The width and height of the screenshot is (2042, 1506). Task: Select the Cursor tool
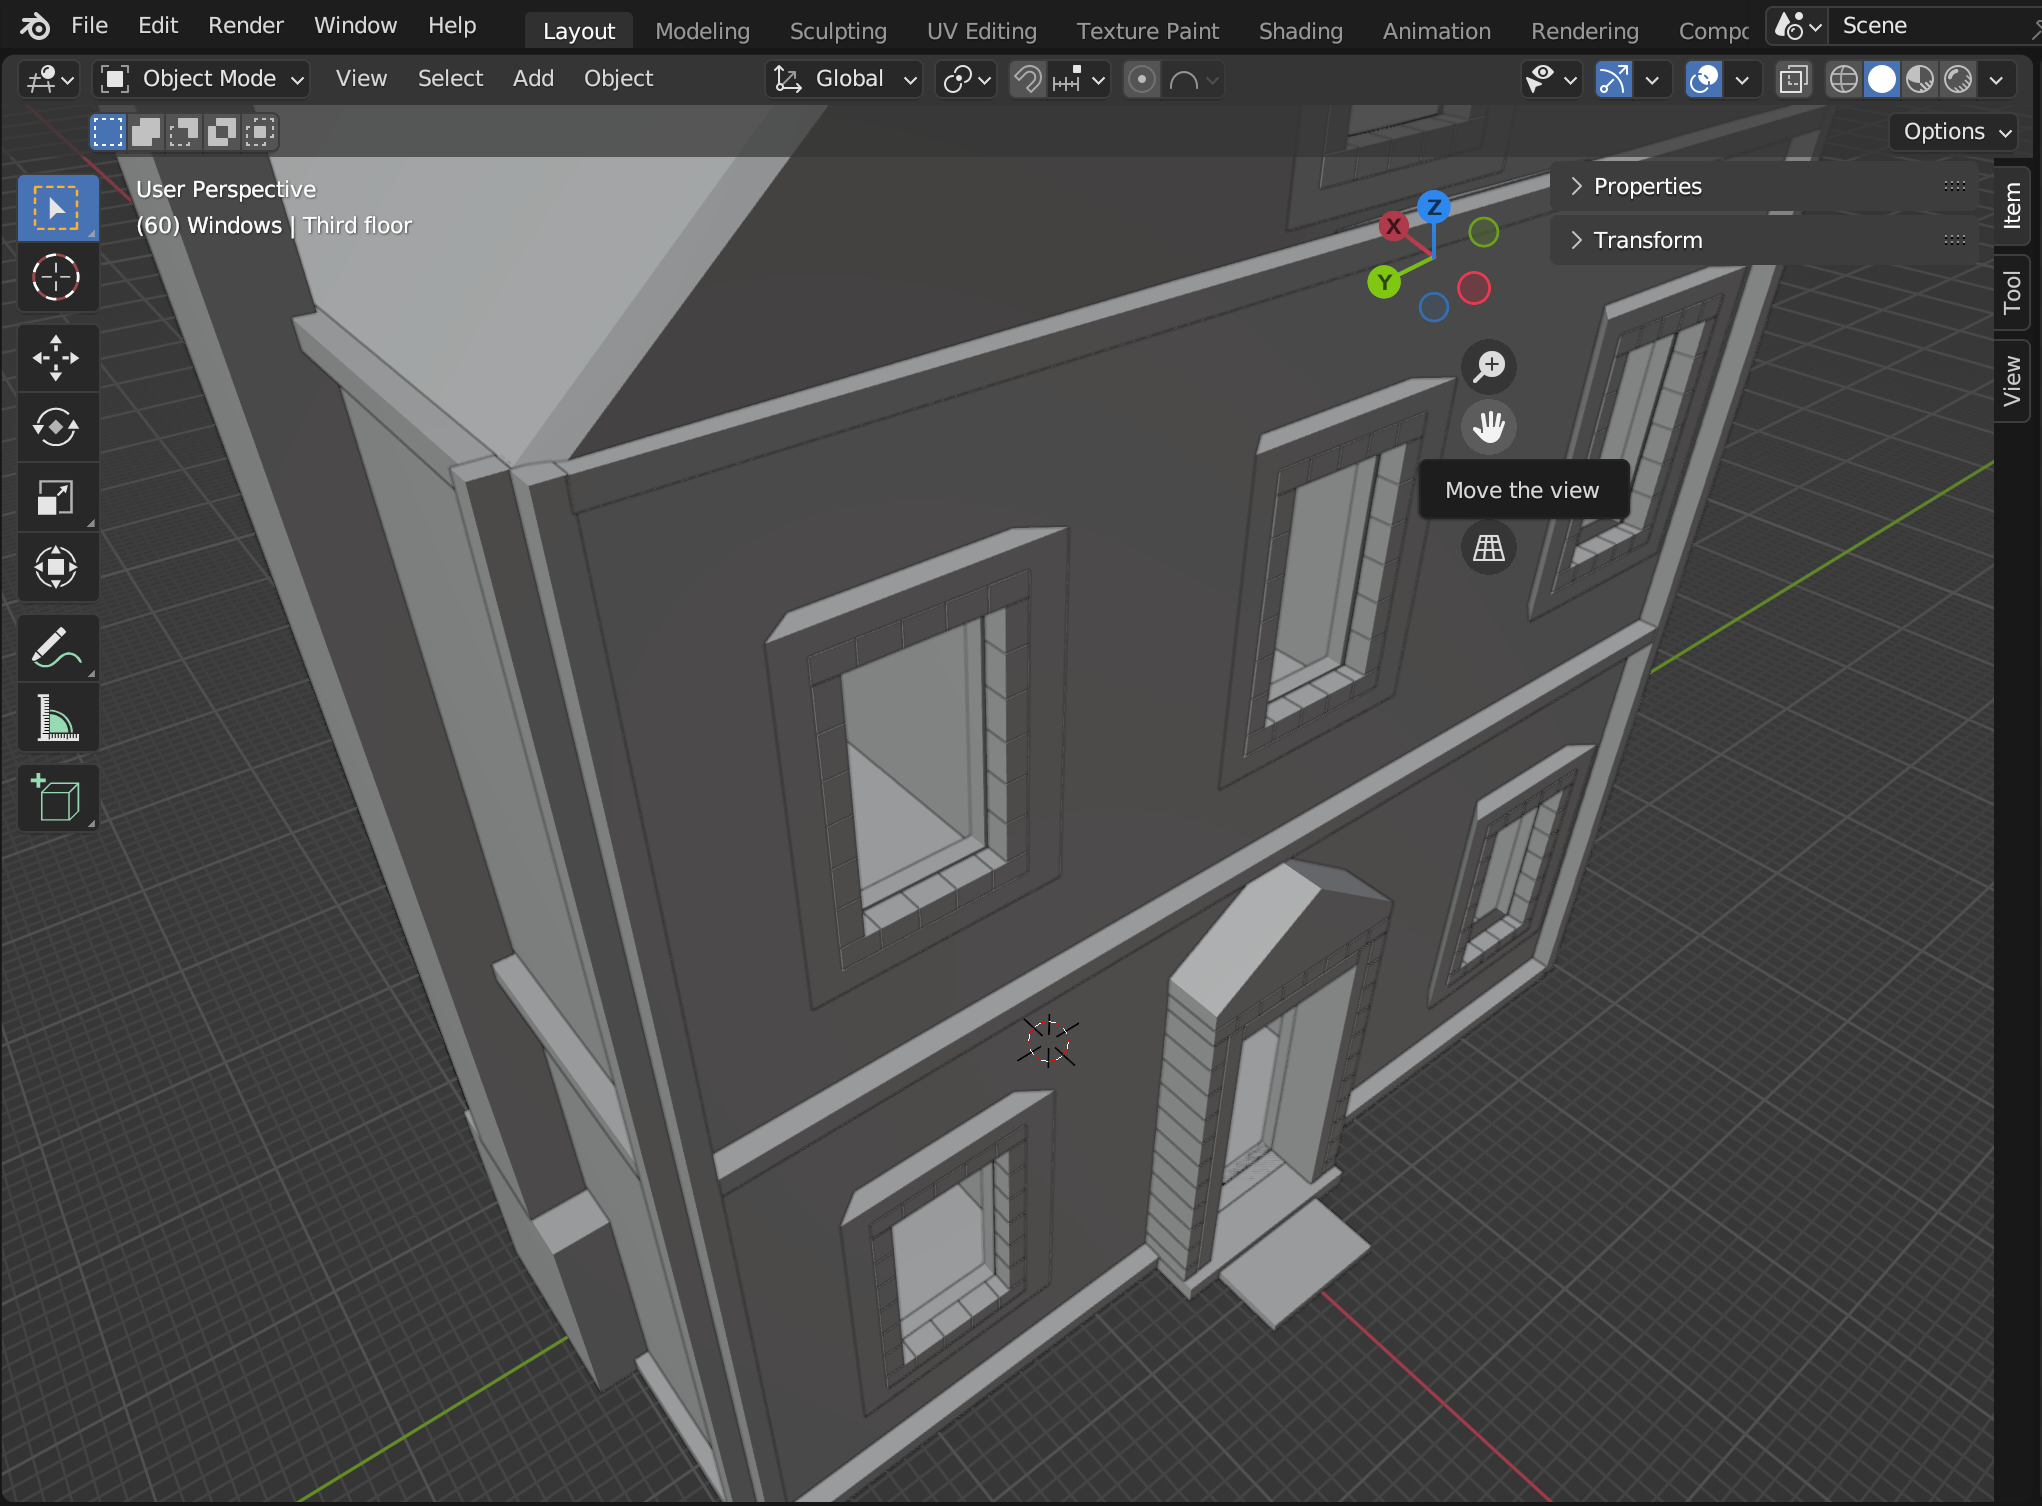(x=56, y=278)
